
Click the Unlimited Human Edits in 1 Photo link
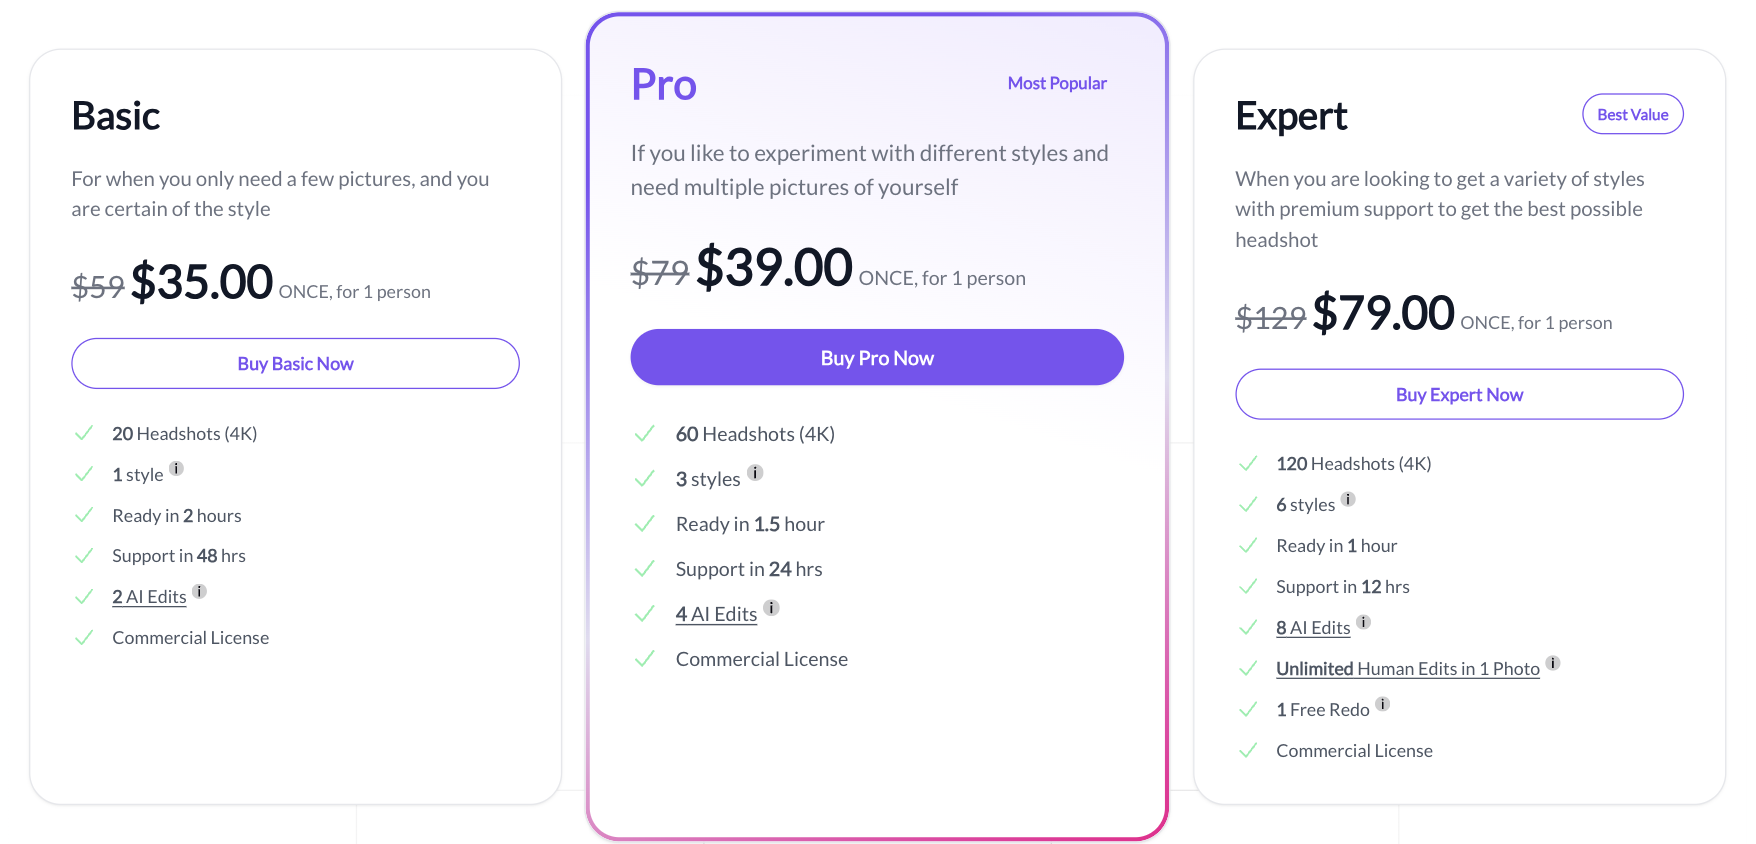(x=1407, y=668)
